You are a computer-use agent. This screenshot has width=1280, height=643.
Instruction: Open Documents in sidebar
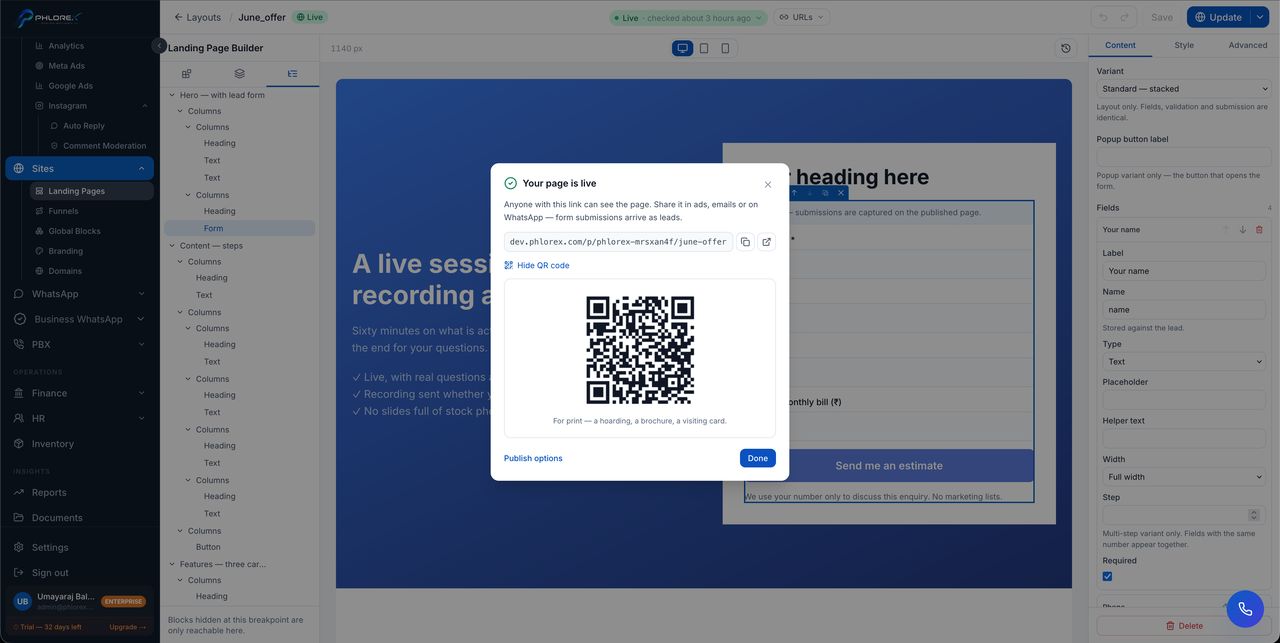(x=57, y=518)
